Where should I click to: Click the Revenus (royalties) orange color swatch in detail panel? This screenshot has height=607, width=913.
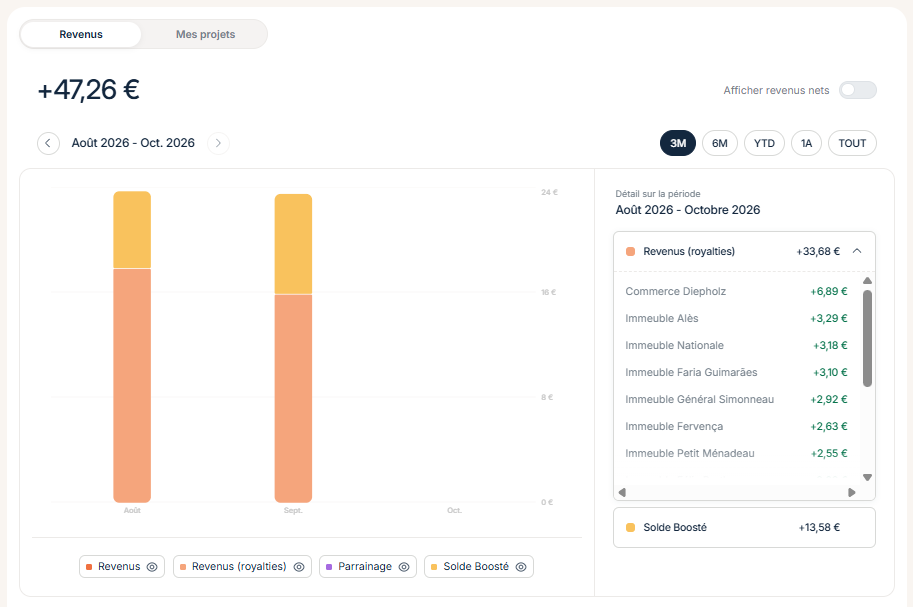[630, 252]
